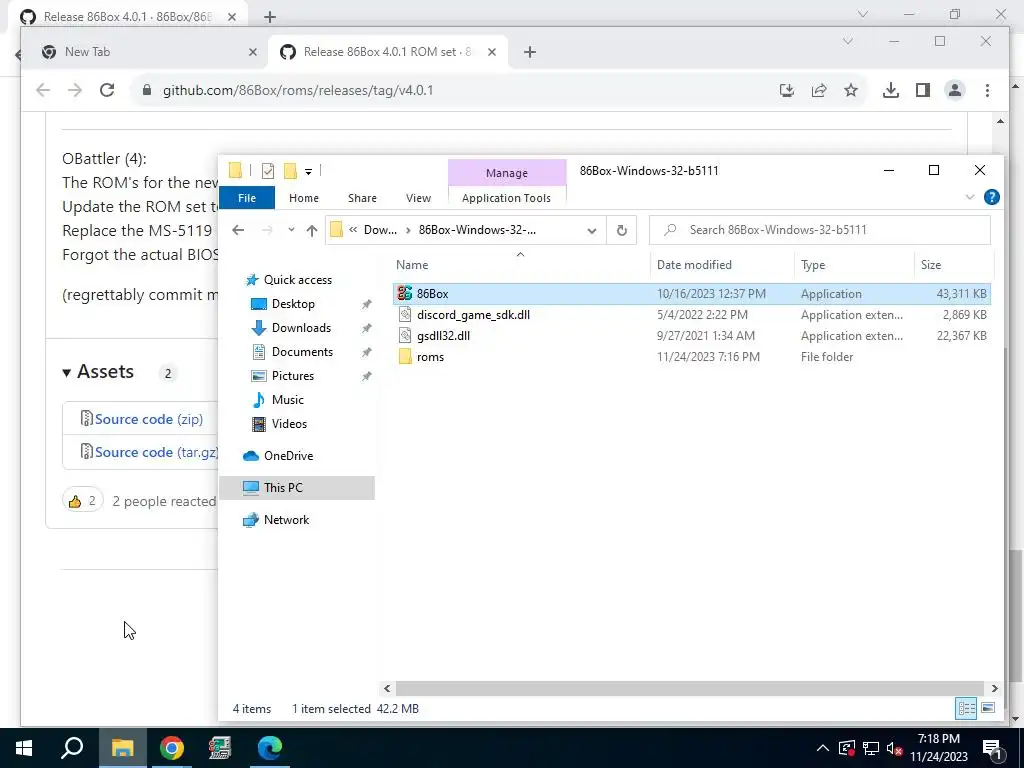Image resolution: width=1024 pixels, height=768 pixels.
Task: Open Chrome profile icon
Action: tap(955, 90)
